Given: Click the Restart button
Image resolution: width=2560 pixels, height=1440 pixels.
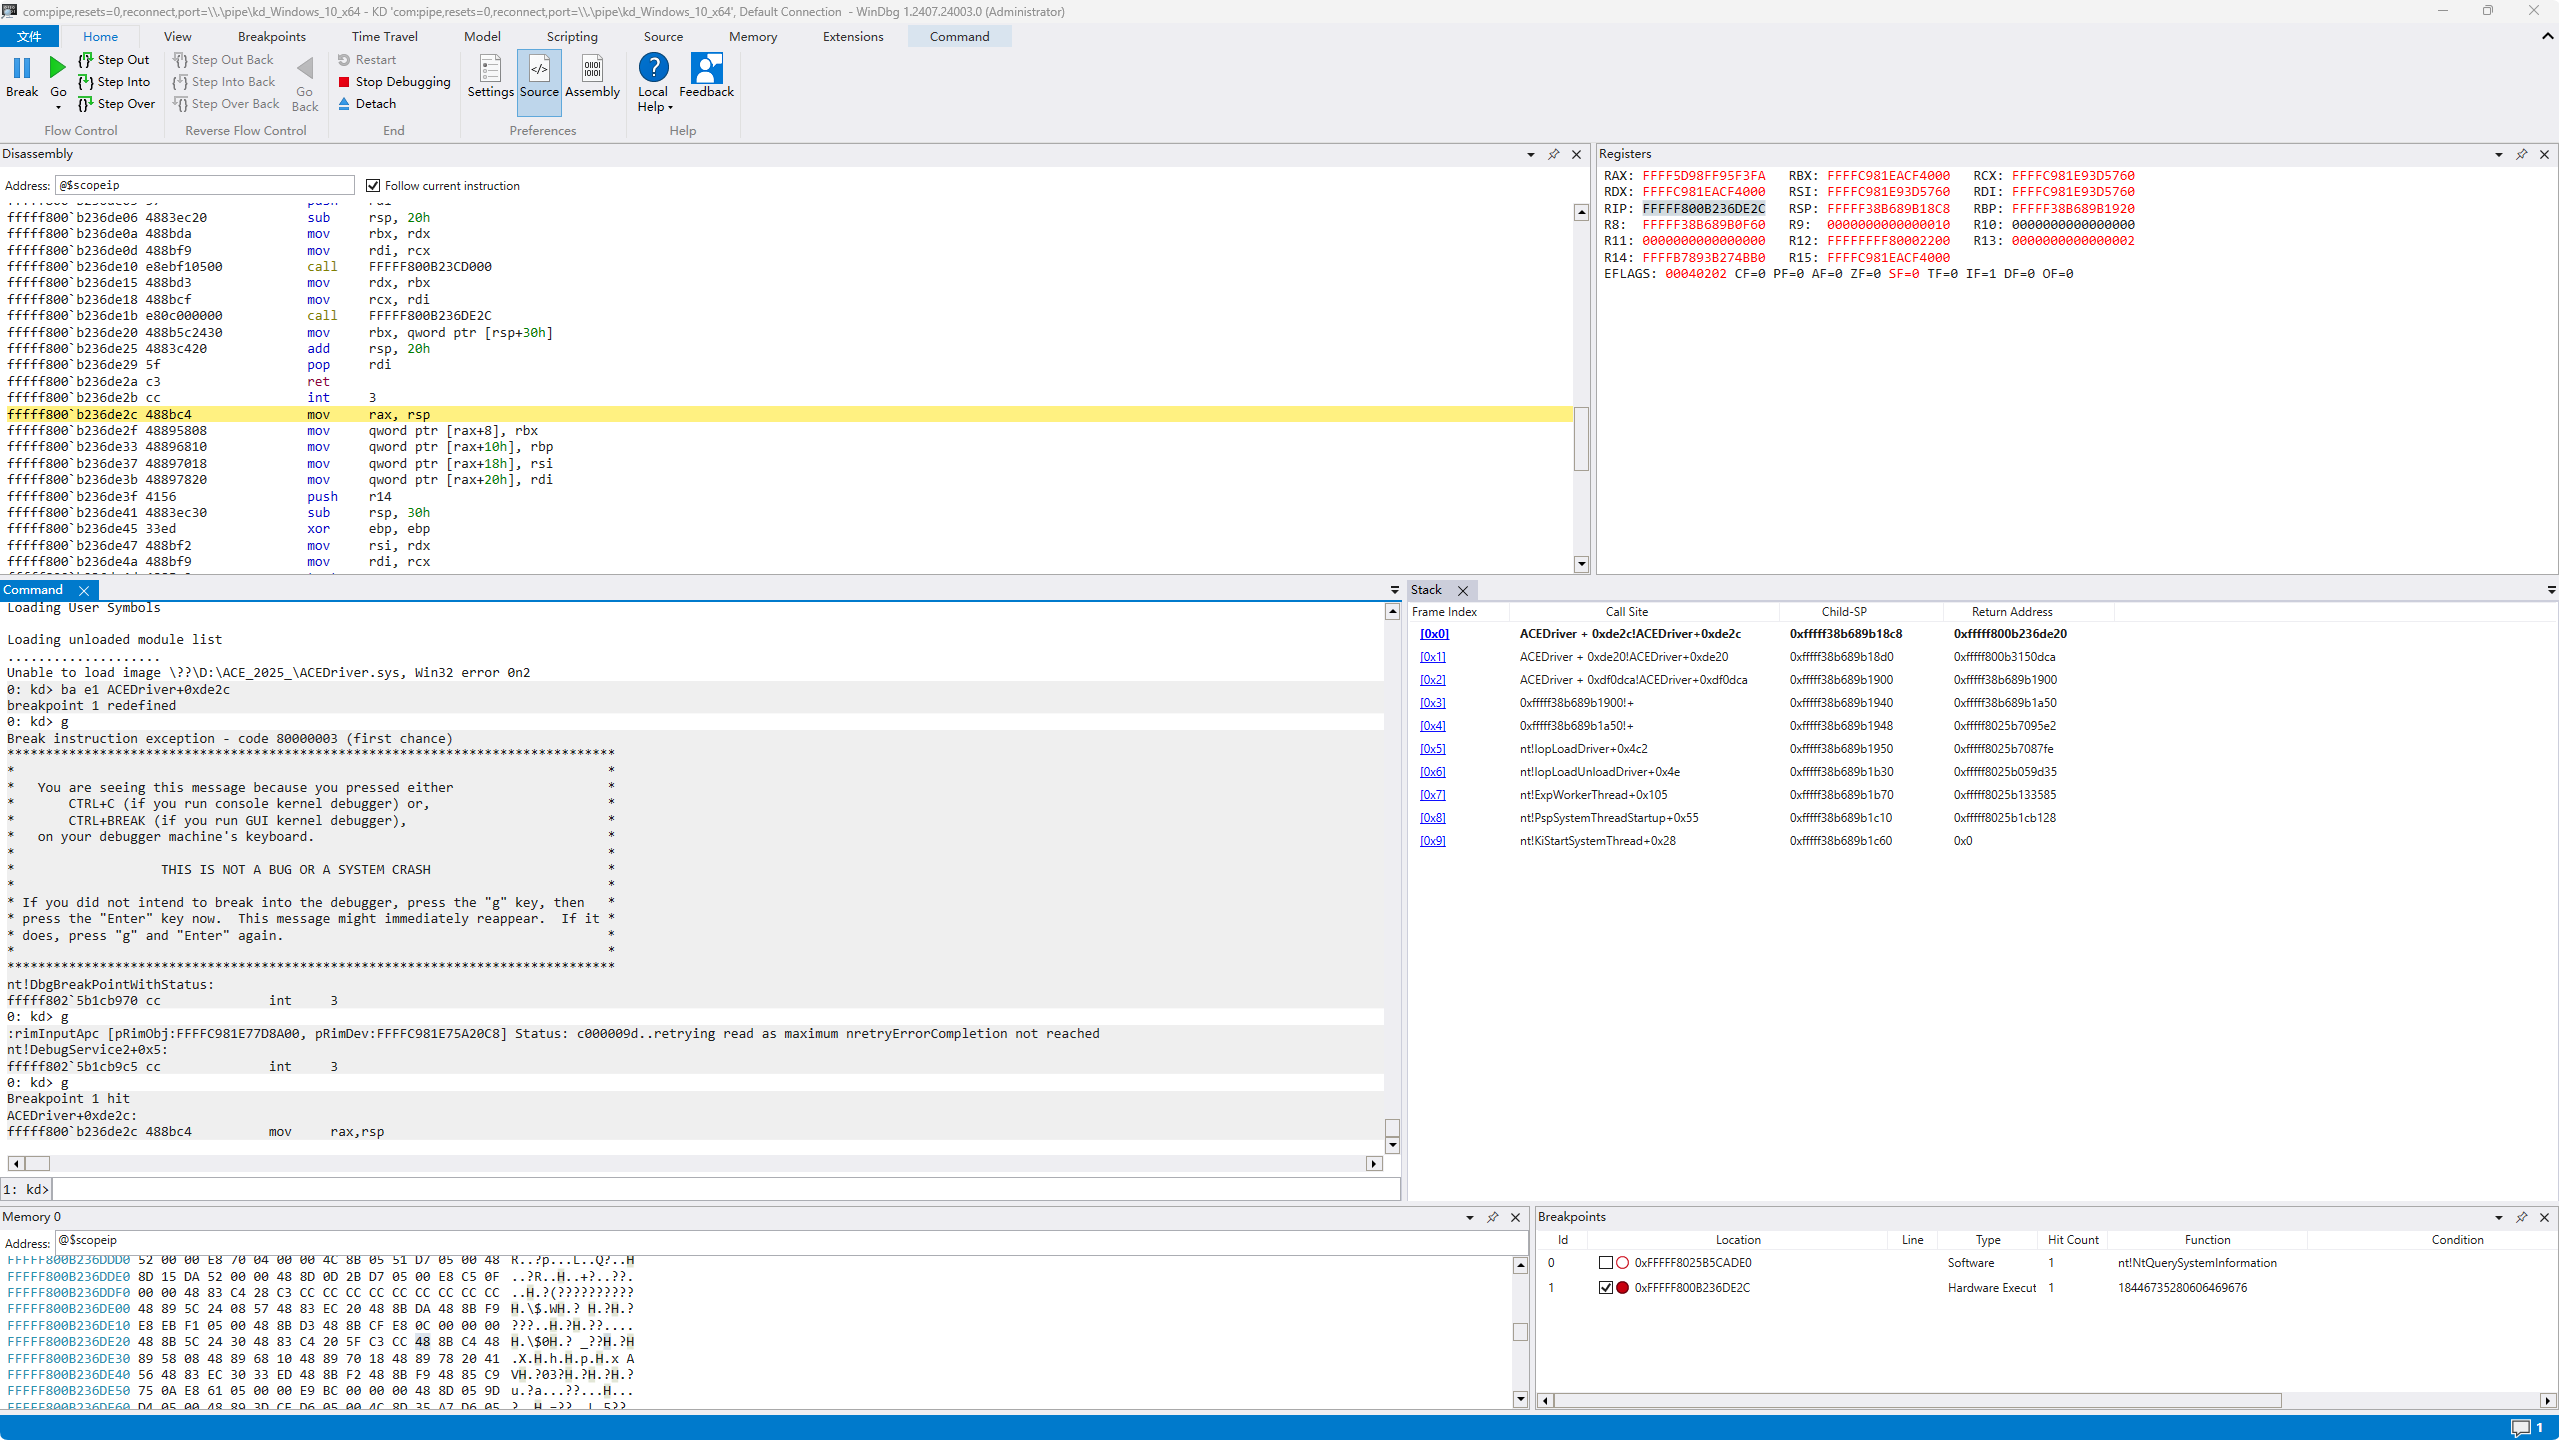Looking at the screenshot, I should coord(367,60).
